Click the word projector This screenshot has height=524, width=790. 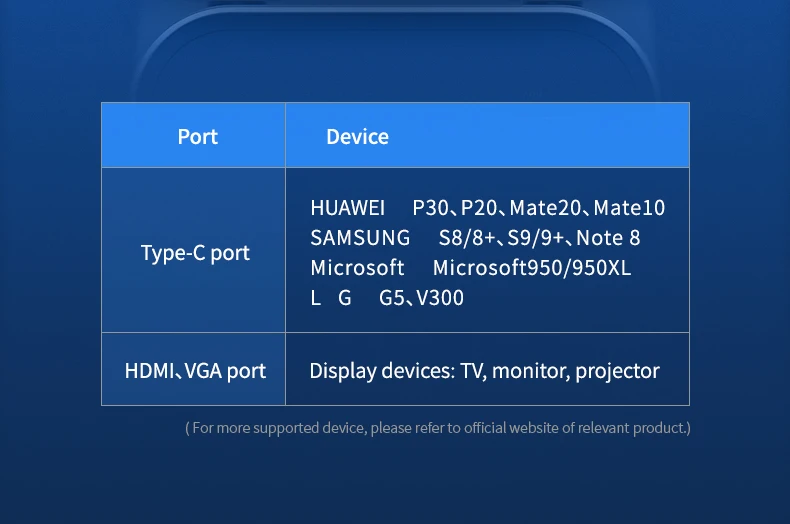pos(617,371)
